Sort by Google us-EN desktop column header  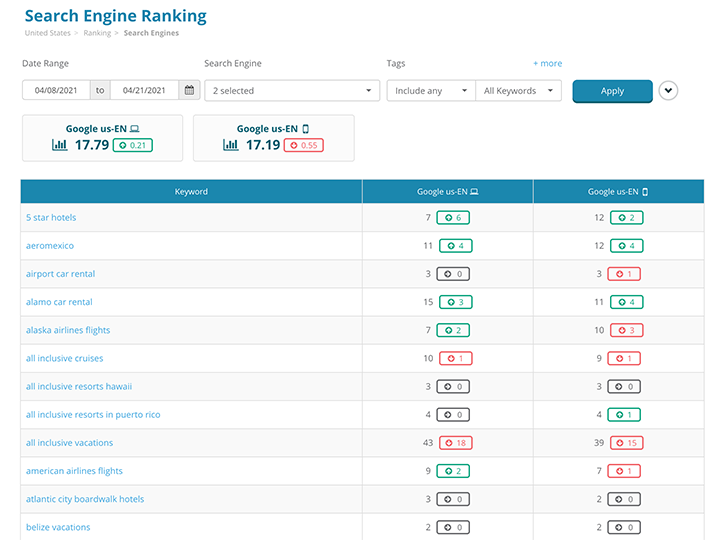(x=447, y=192)
